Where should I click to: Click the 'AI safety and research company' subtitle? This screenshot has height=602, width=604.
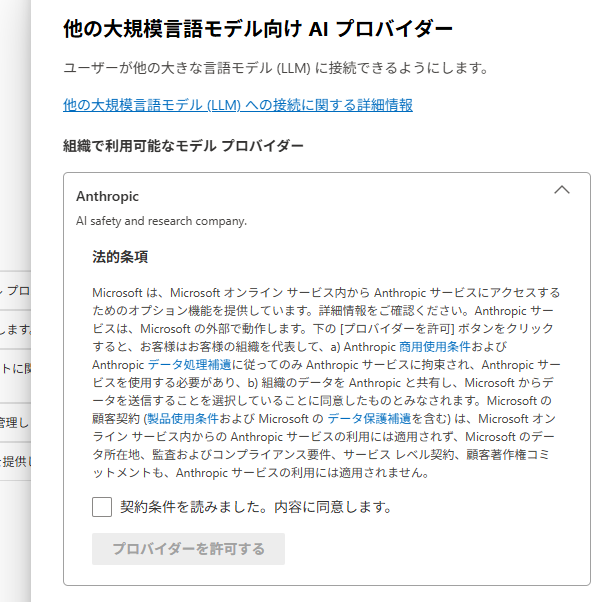coord(161,220)
